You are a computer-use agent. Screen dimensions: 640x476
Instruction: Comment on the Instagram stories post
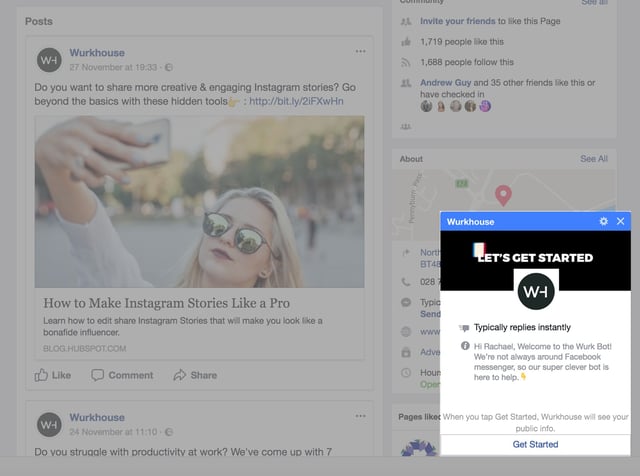pyautogui.click(x=122, y=375)
